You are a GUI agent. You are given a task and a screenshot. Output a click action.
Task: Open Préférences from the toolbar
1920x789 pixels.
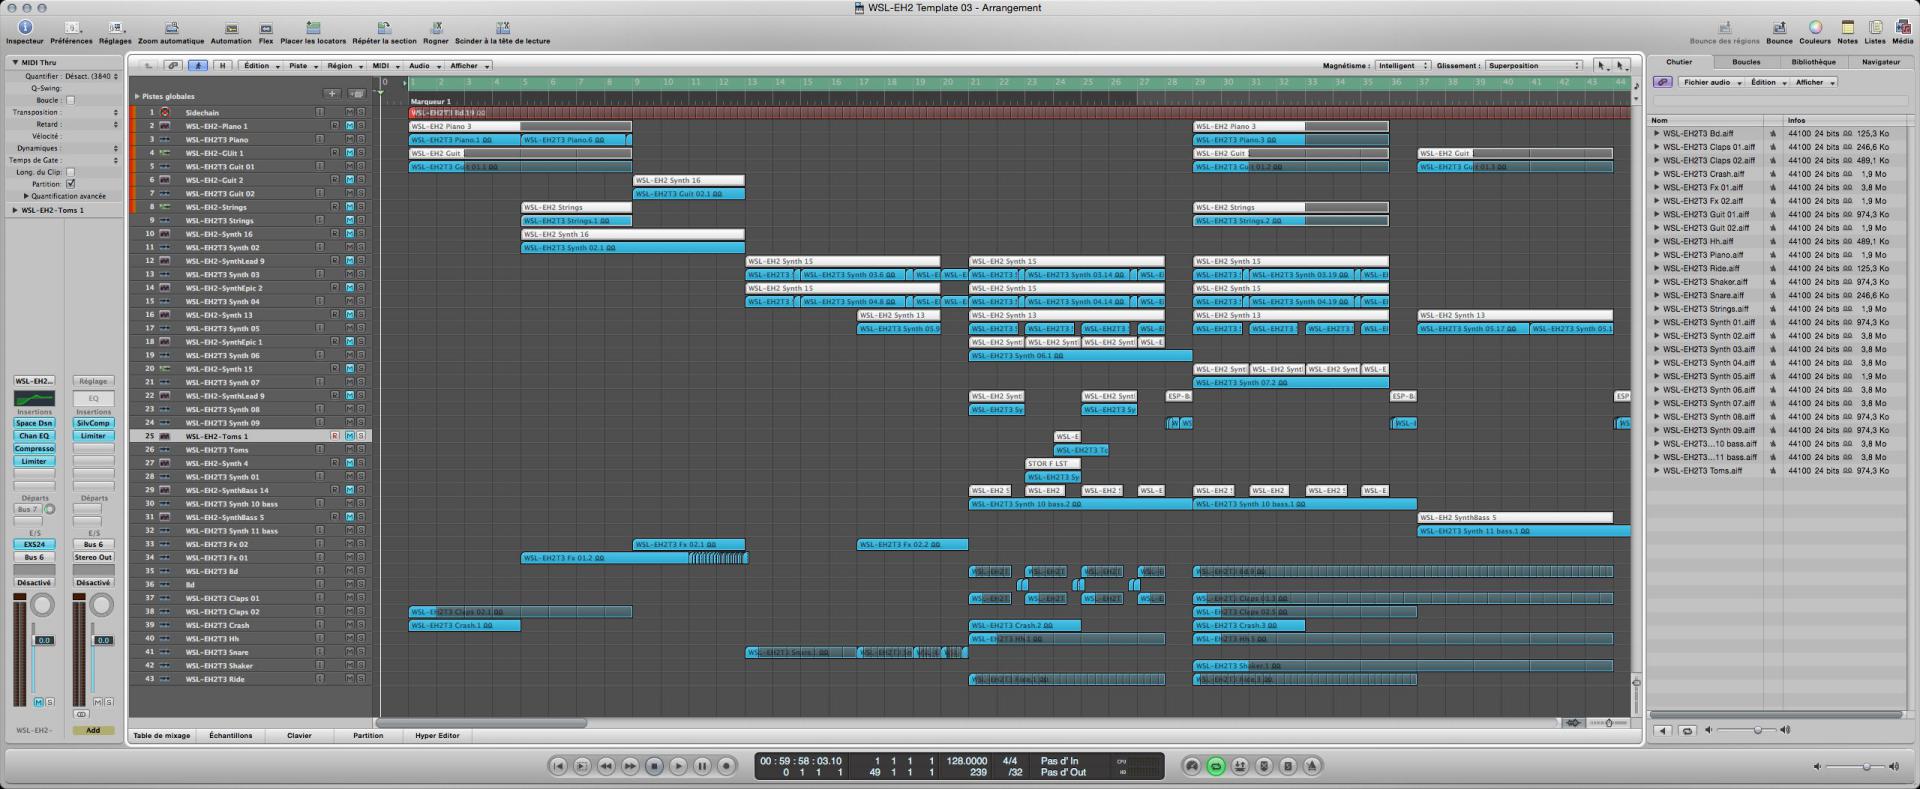tap(71, 28)
